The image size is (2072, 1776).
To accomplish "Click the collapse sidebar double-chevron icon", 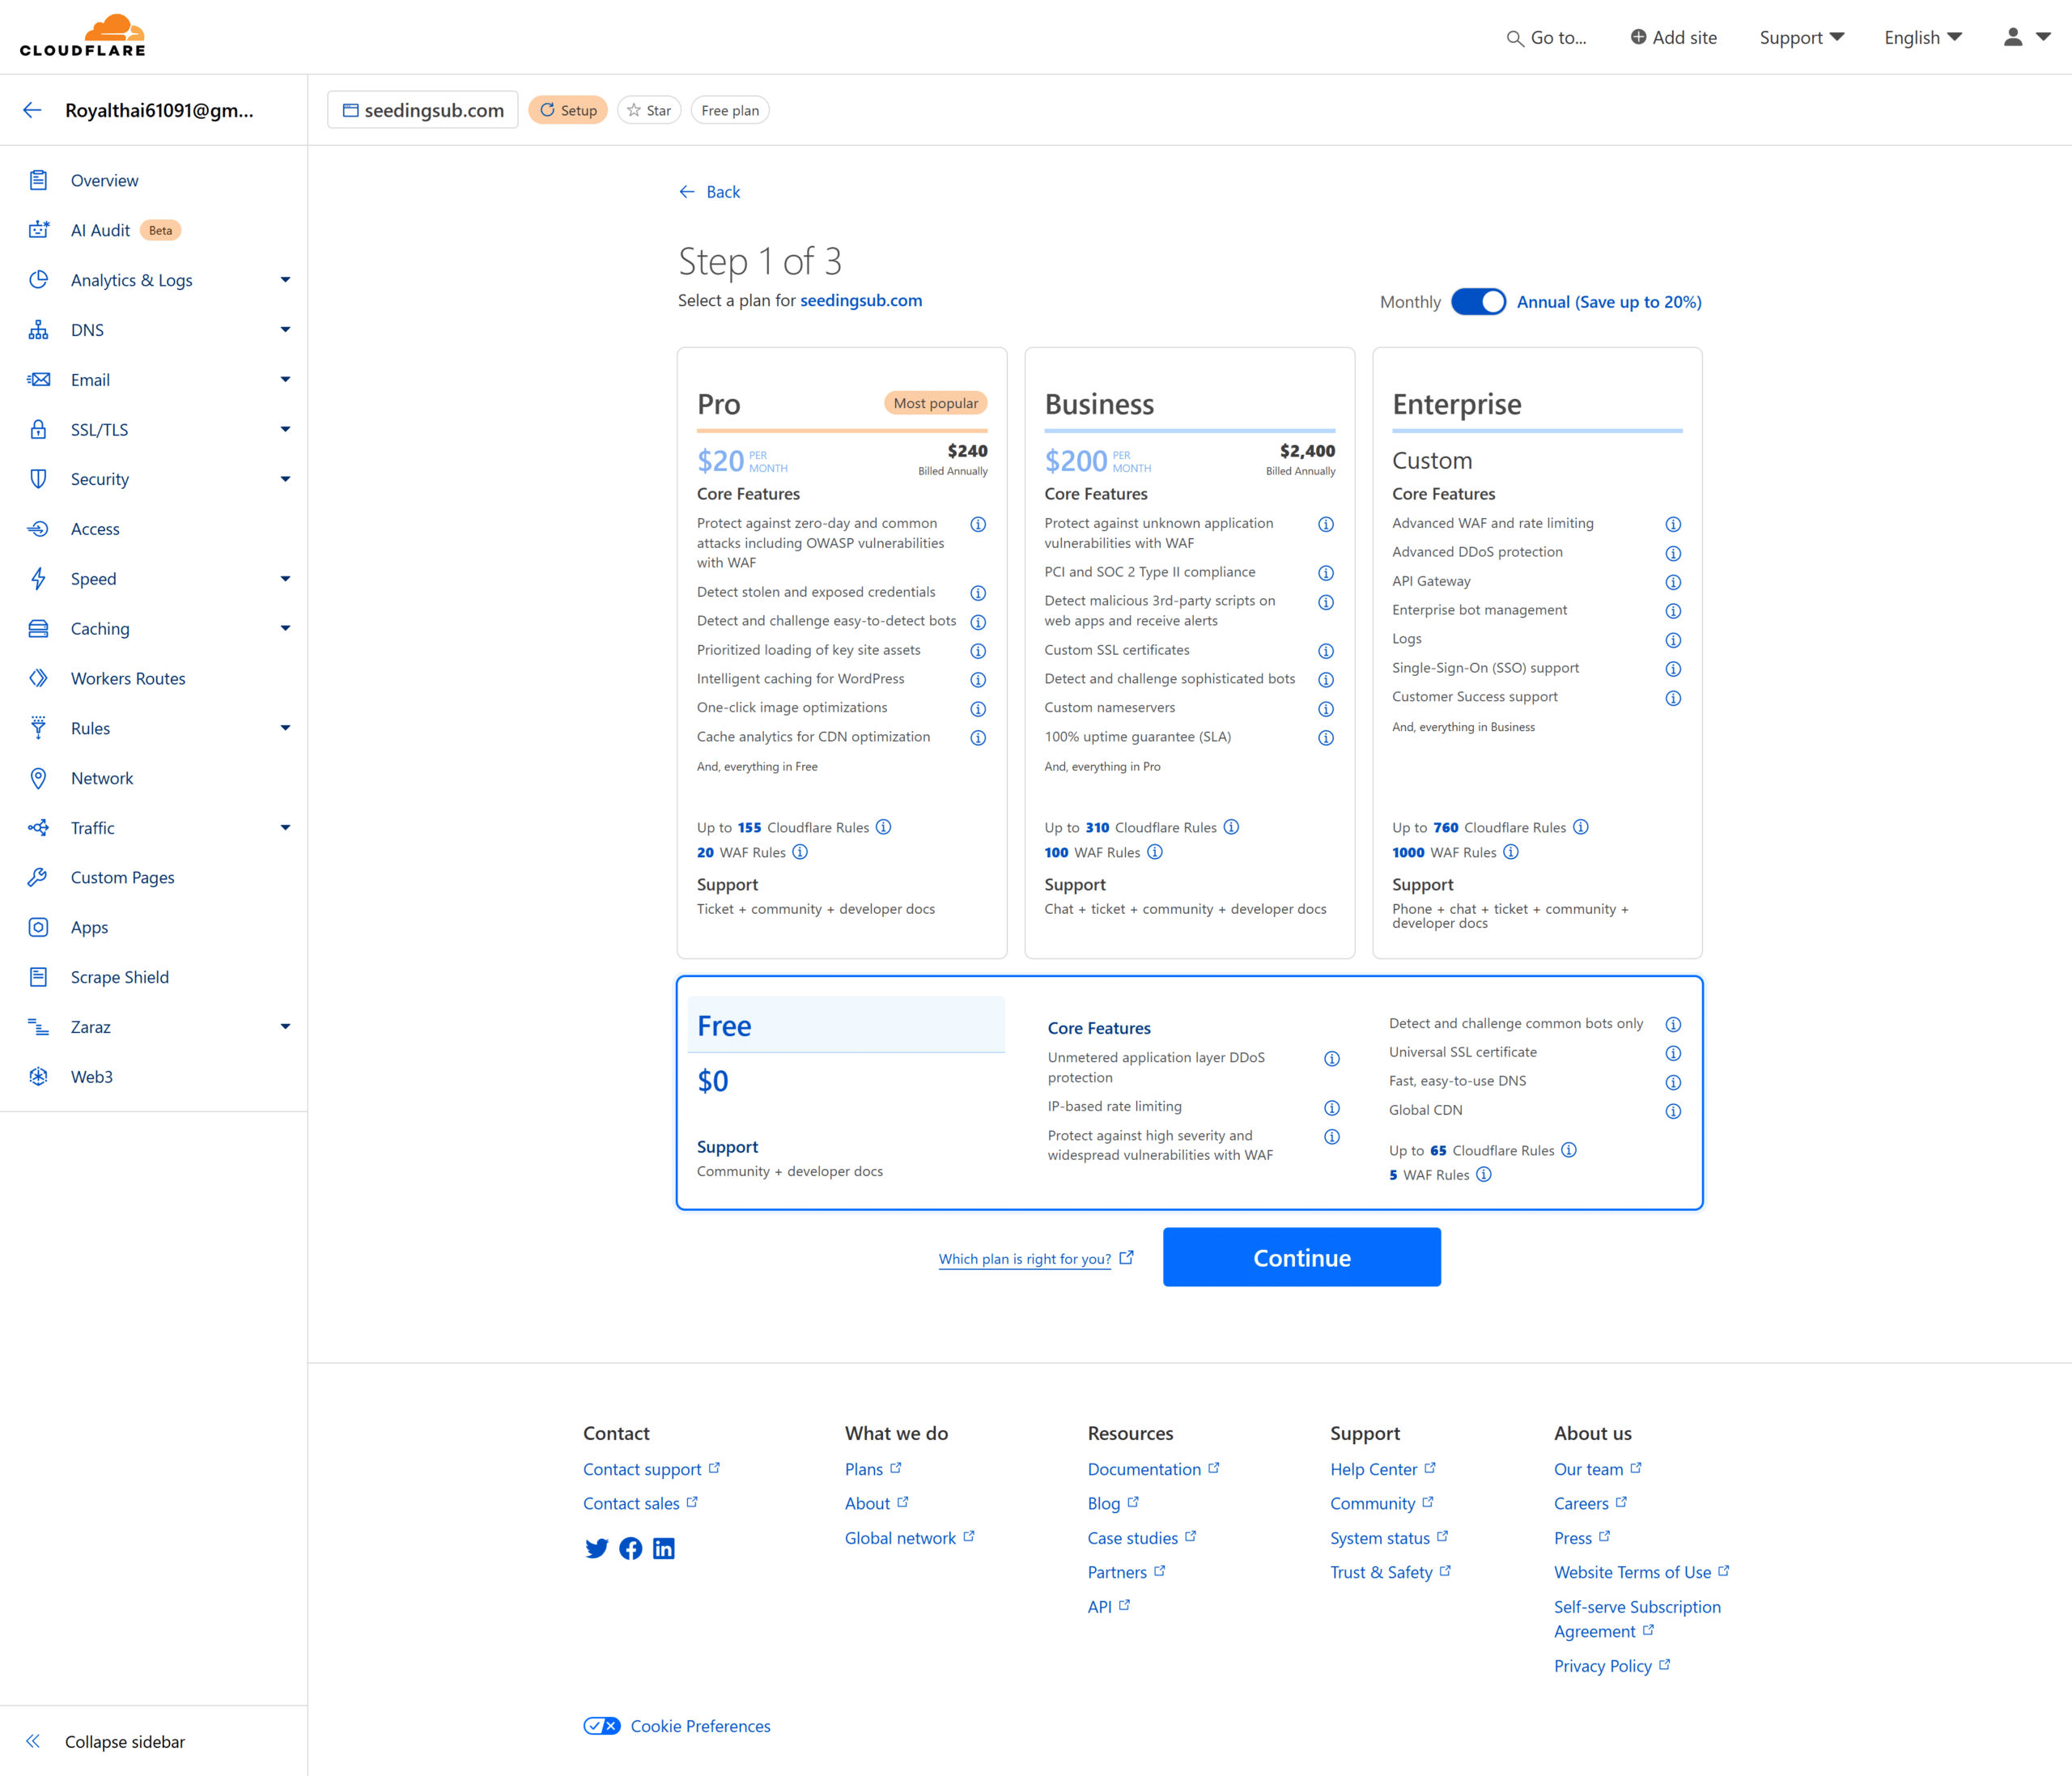I will [x=33, y=1741].
